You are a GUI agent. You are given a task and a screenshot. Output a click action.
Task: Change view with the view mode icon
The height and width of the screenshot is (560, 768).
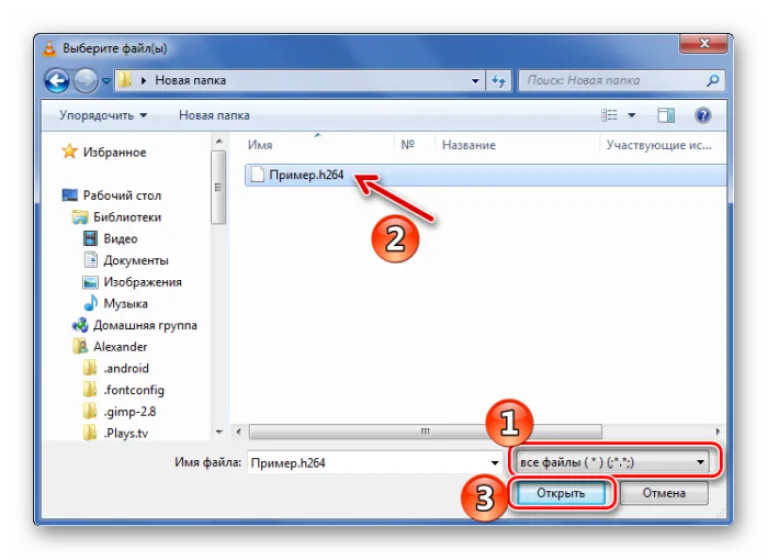pos(609,115)
